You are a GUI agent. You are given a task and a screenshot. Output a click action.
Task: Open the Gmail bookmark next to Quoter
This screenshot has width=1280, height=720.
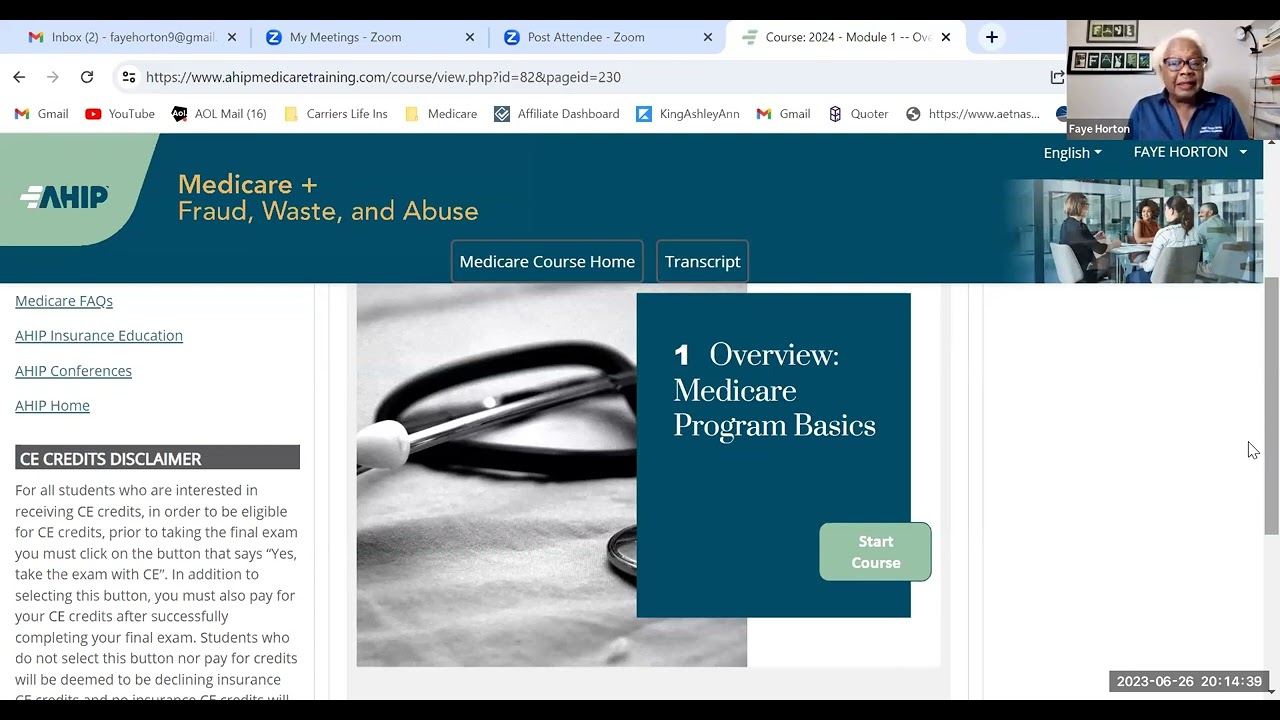tap(784, 114)
